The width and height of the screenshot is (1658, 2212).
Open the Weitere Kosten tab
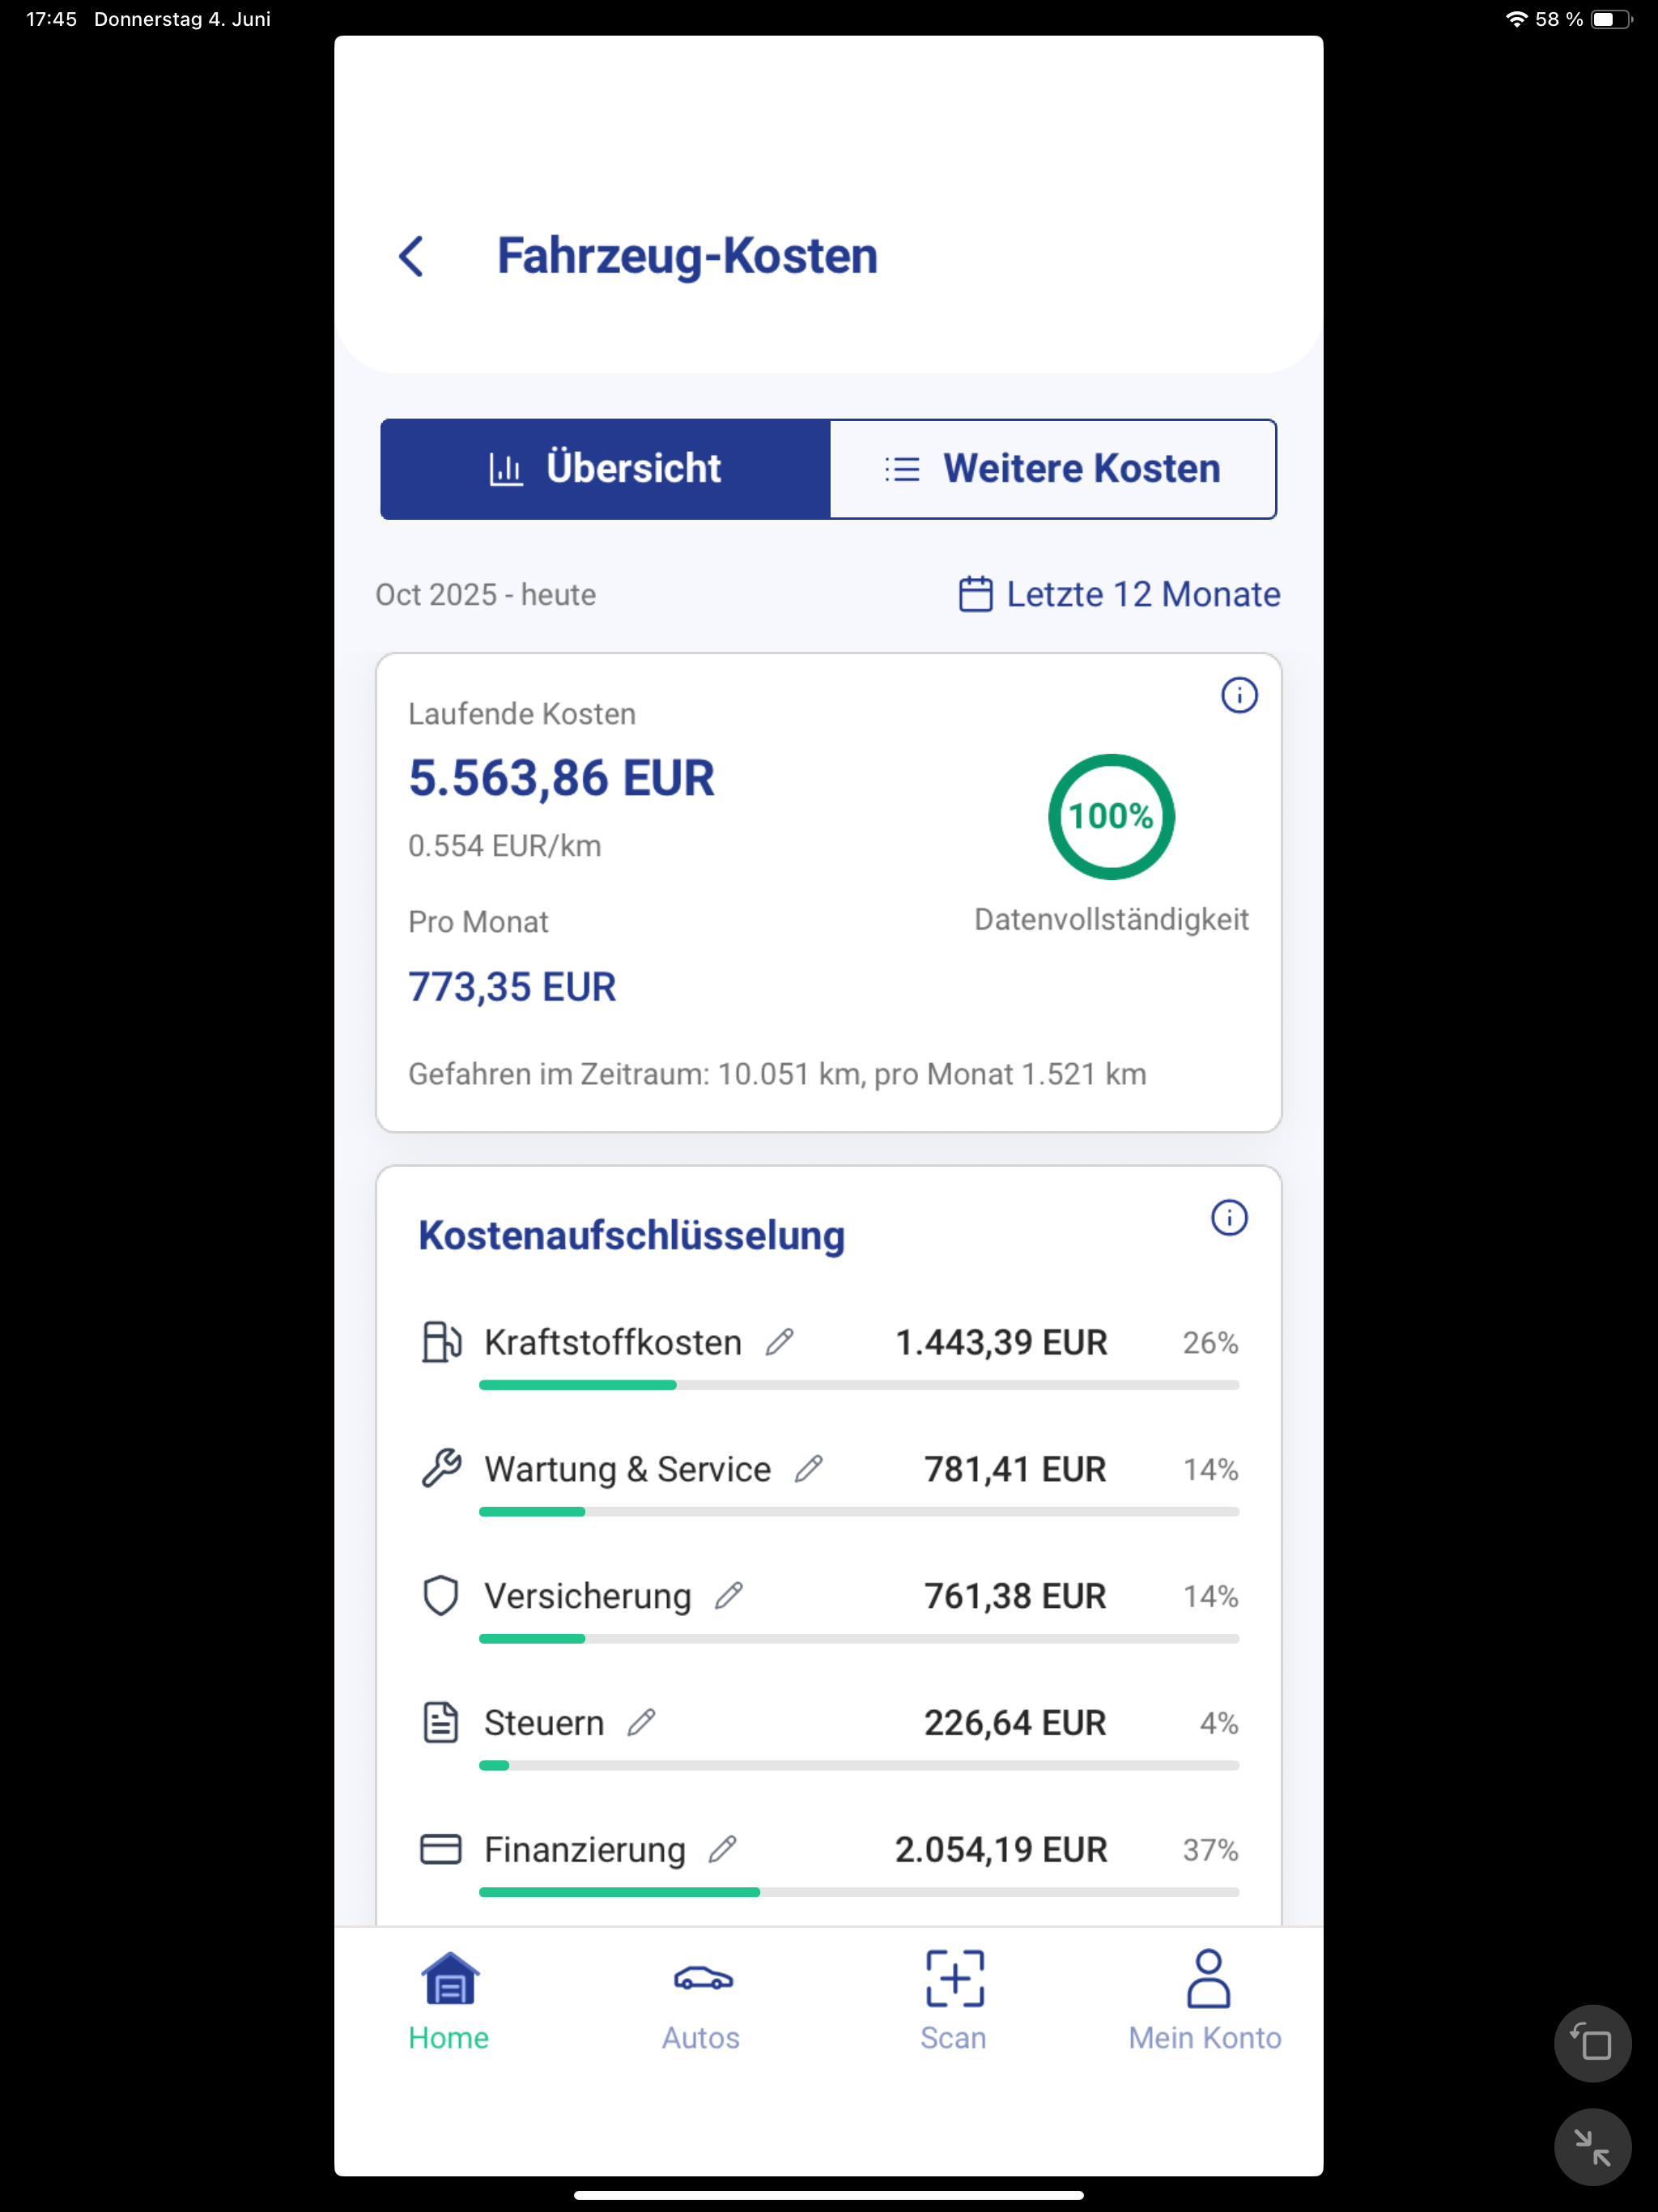1053,469
